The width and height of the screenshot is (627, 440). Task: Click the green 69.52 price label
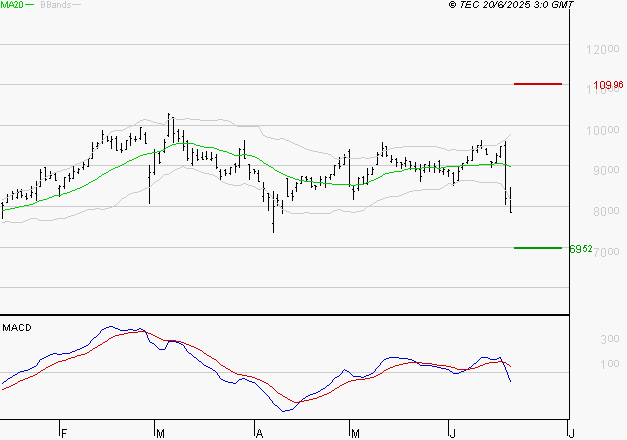point(580,248)
